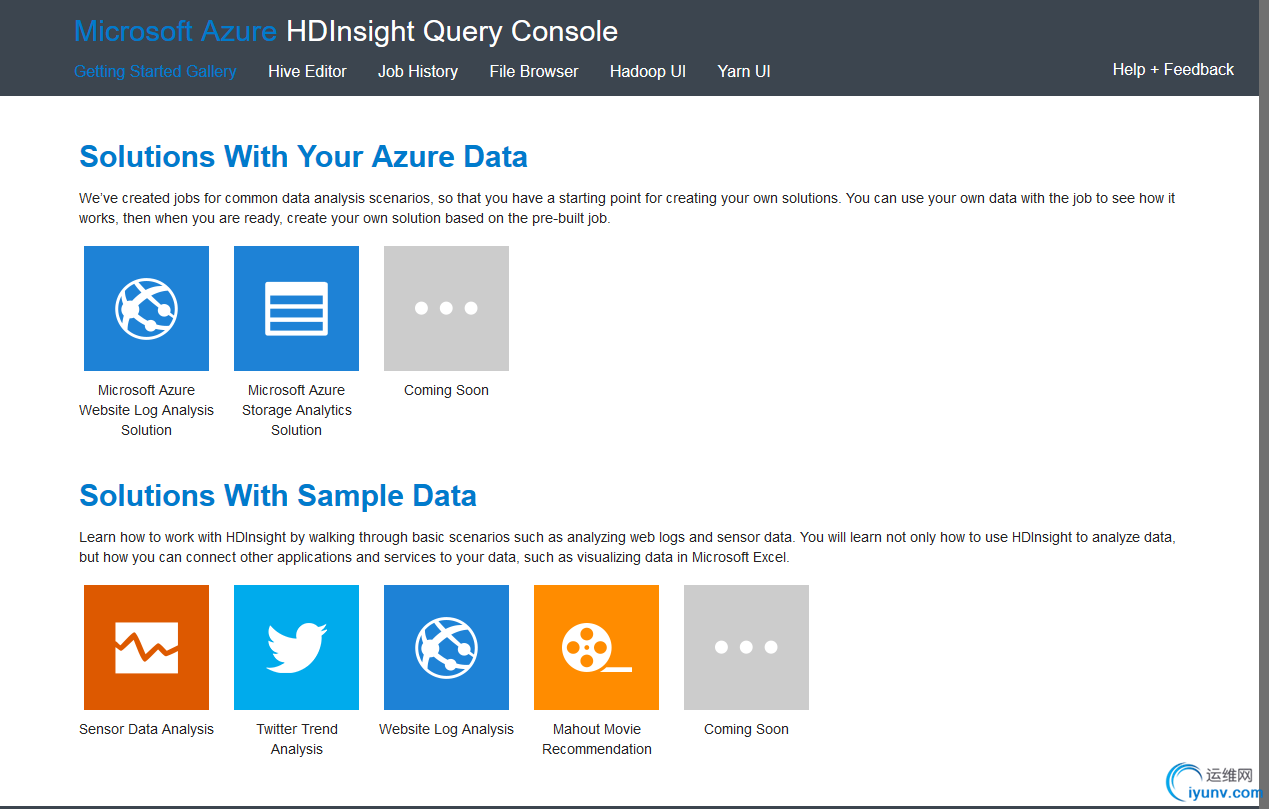The width and height of the screenshot is (1269, 809).
Task: Open the Hive Editor tab
Action: point(307,71)
